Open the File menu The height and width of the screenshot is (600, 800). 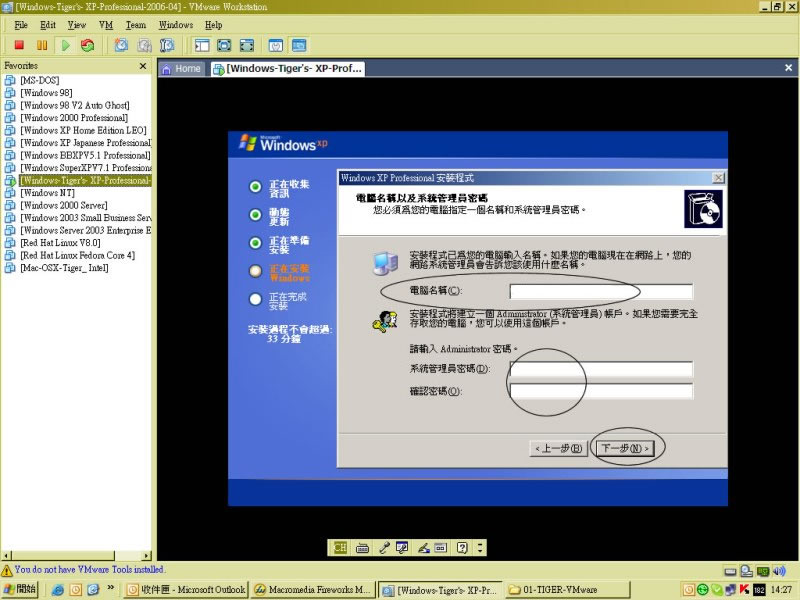(21, 25)
